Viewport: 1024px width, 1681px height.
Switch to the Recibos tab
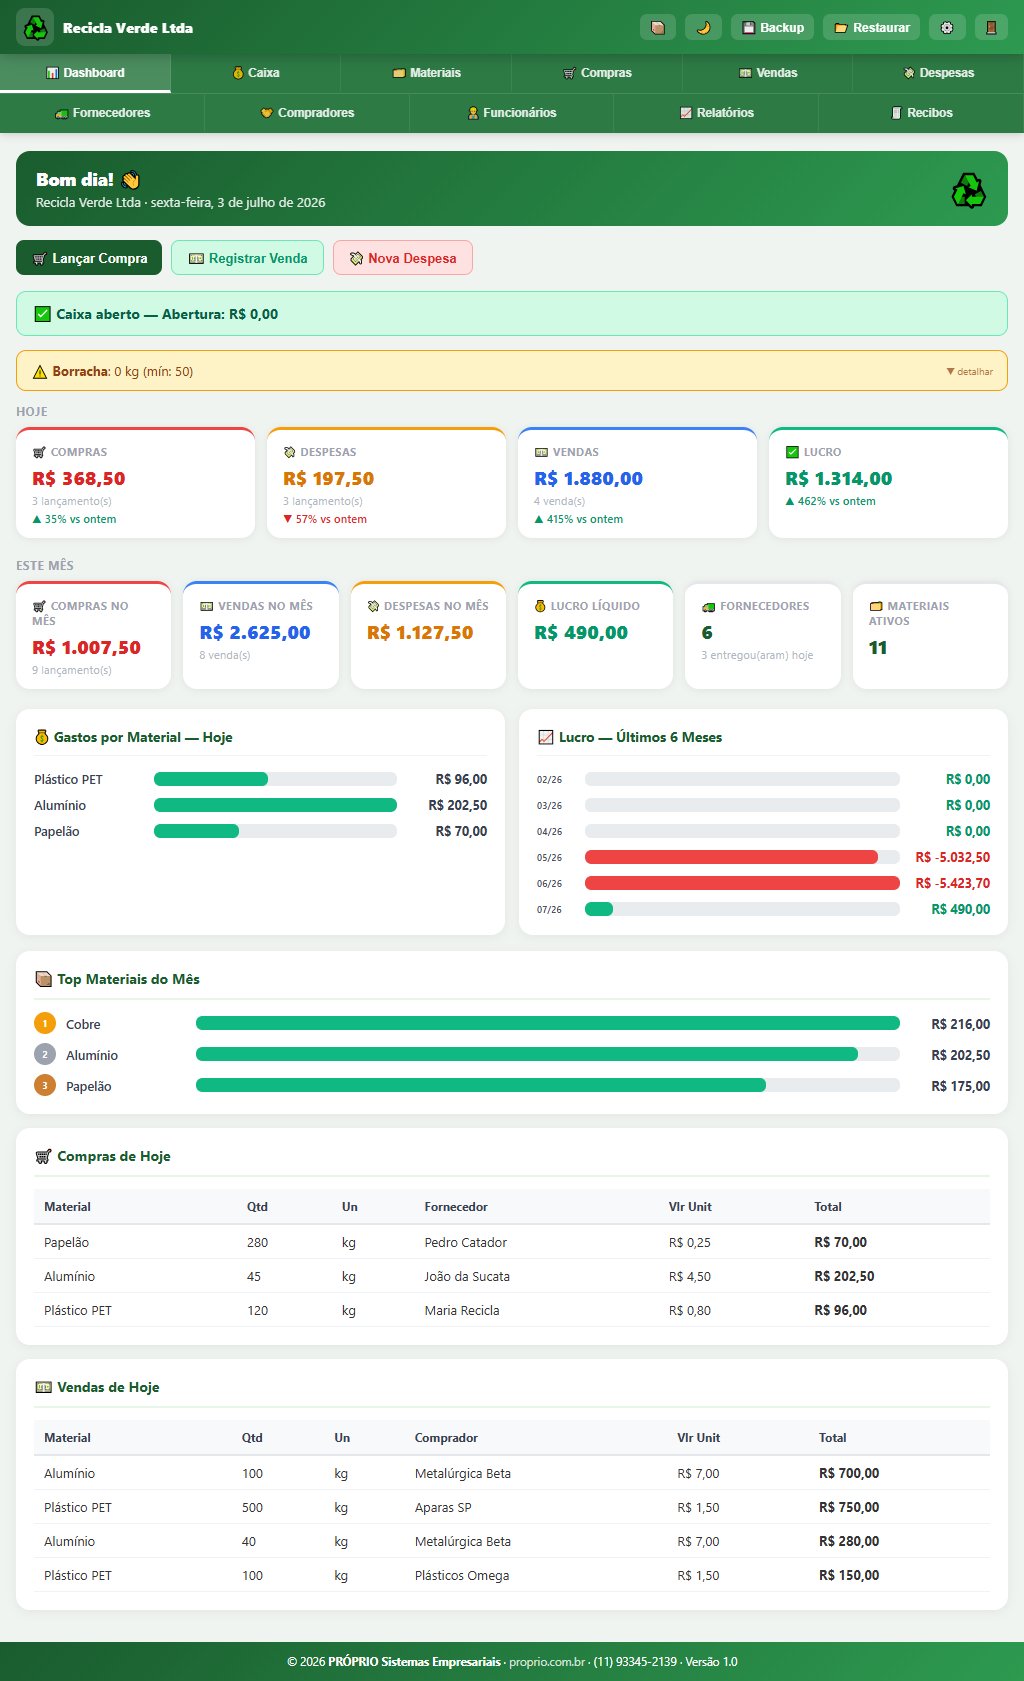(921, 113)
